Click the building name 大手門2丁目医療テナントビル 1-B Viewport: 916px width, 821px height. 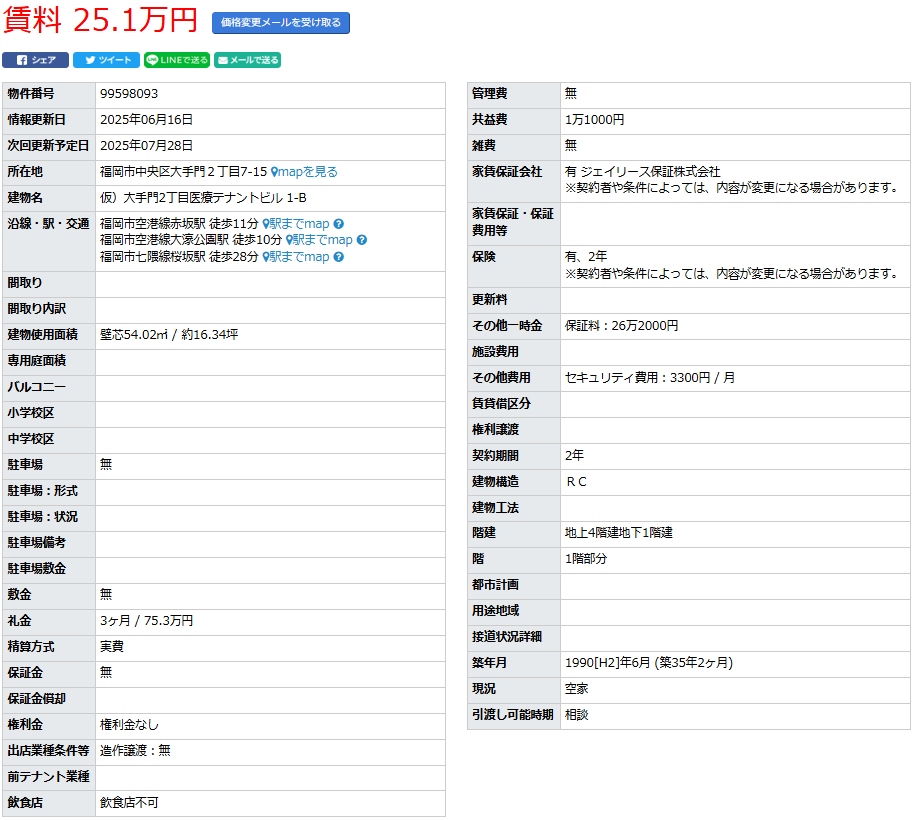pyautogui.click(x=203, y=198)
